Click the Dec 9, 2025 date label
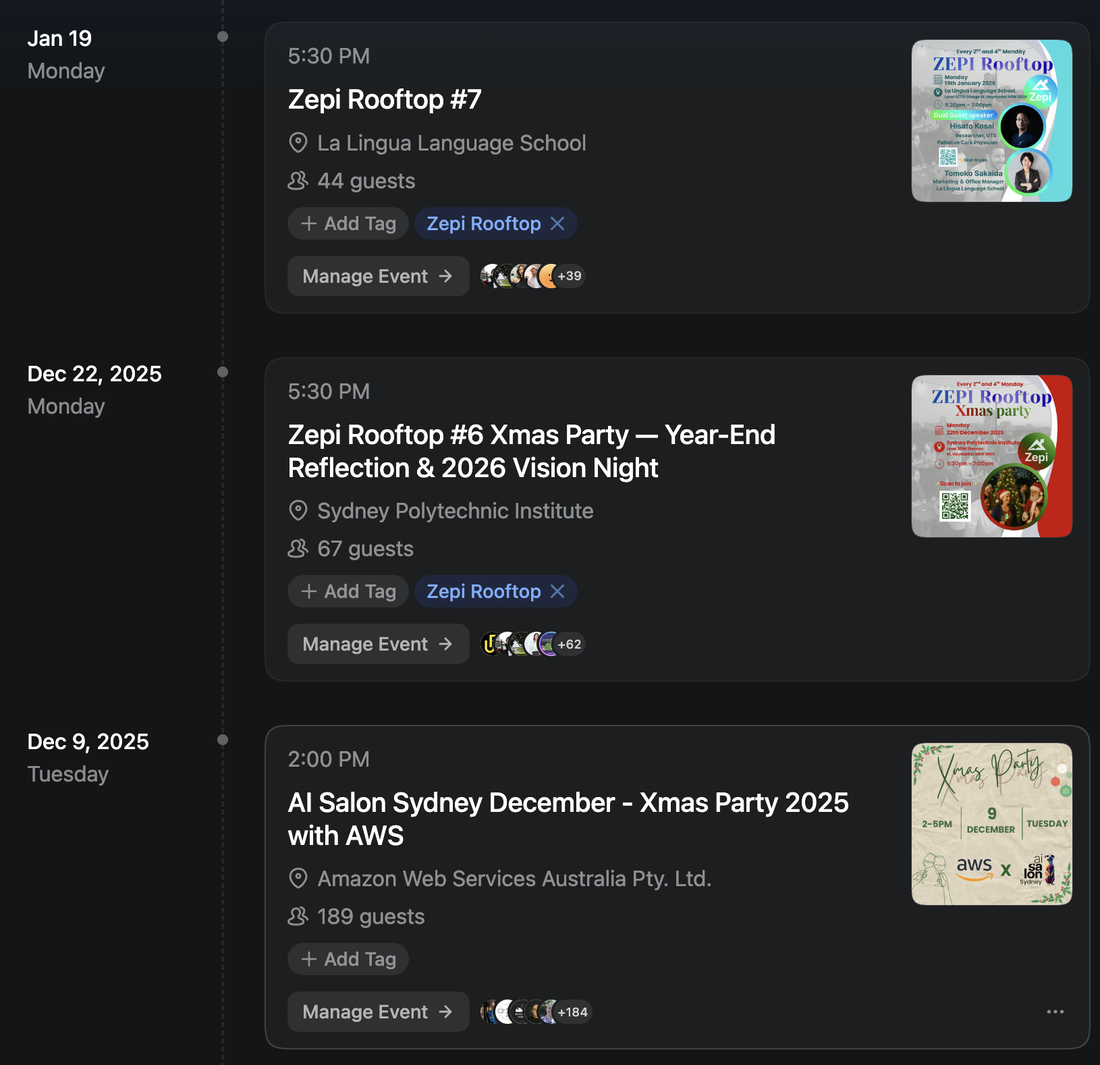This screenshot has height=1065, width=1100. tap(88, 742)
